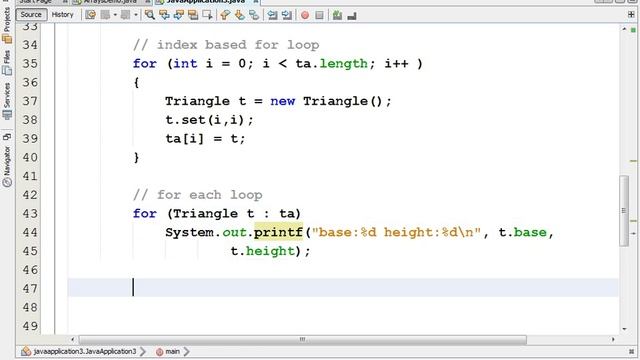
Task: Click "new Triangle()" on line 37
Action: (327, 101)
